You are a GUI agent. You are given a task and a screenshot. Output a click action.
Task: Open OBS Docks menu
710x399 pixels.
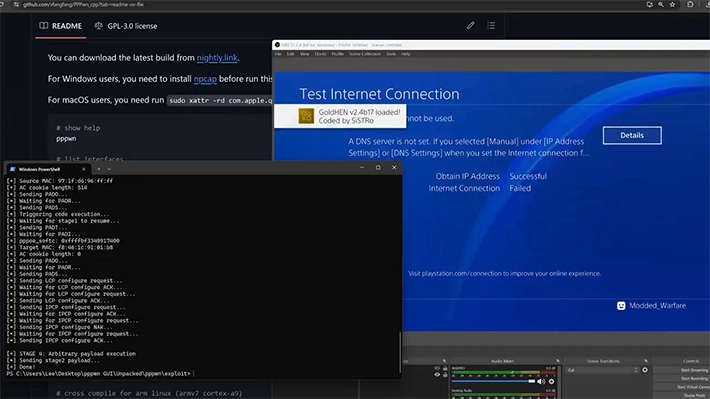[x=320, y=54]
